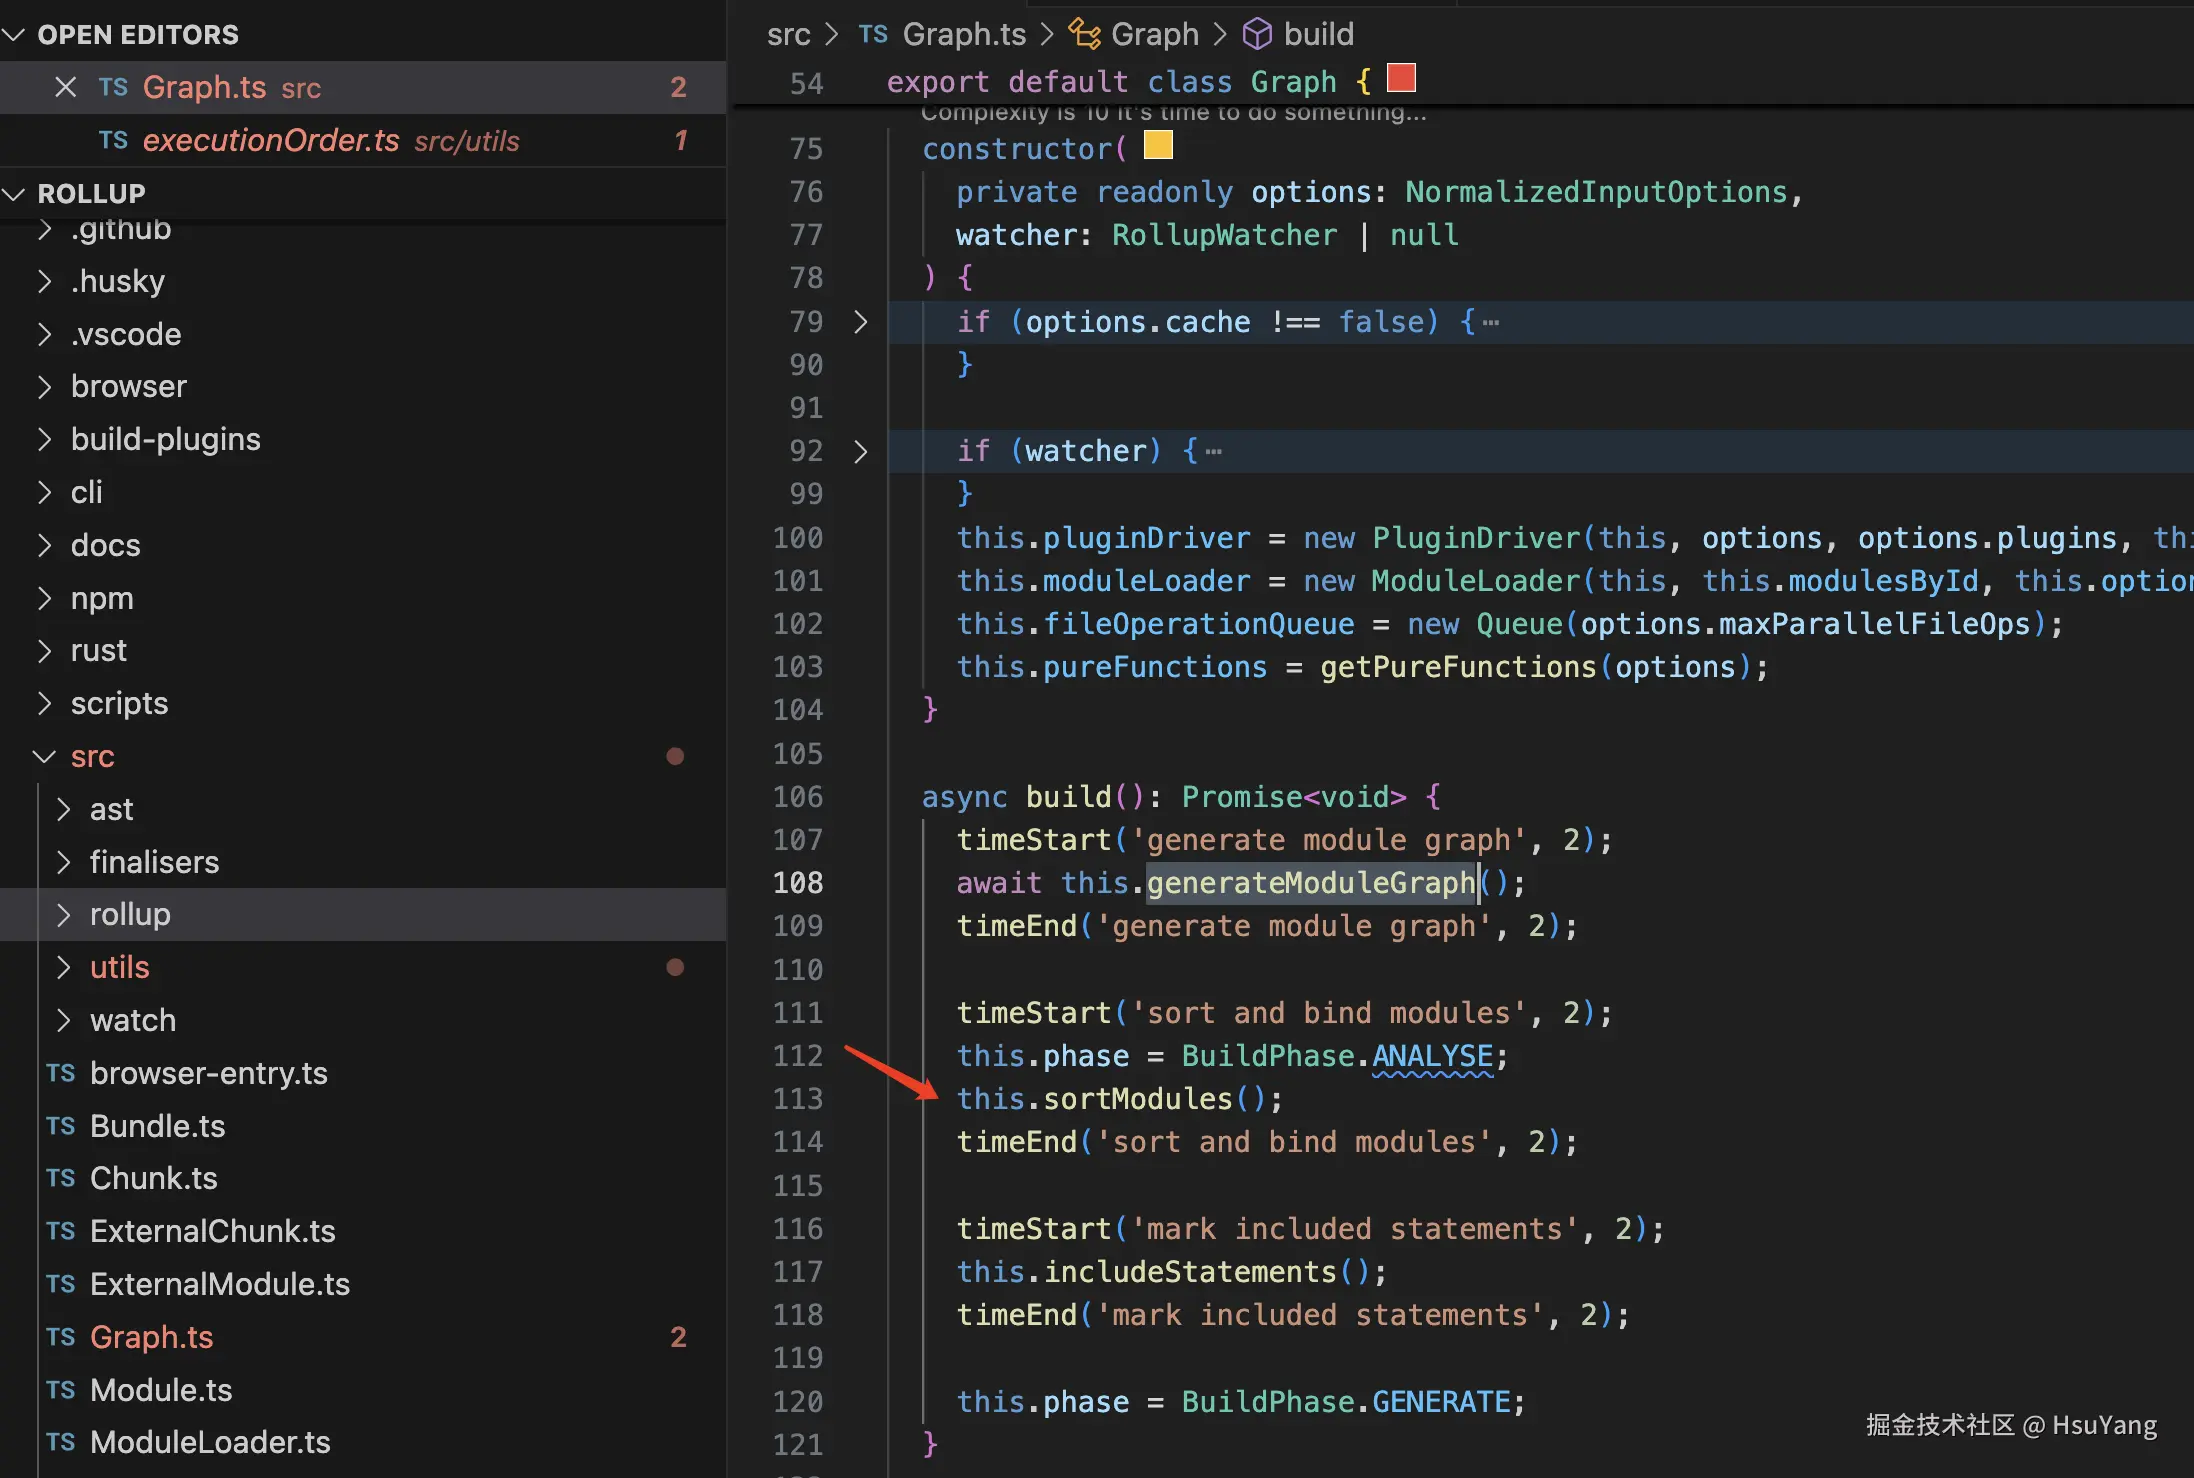Image resolution: width=2194 pixels, height=1478 pixels.
Task: Click the src segment in breadcrumb
Action: [788, 34]
